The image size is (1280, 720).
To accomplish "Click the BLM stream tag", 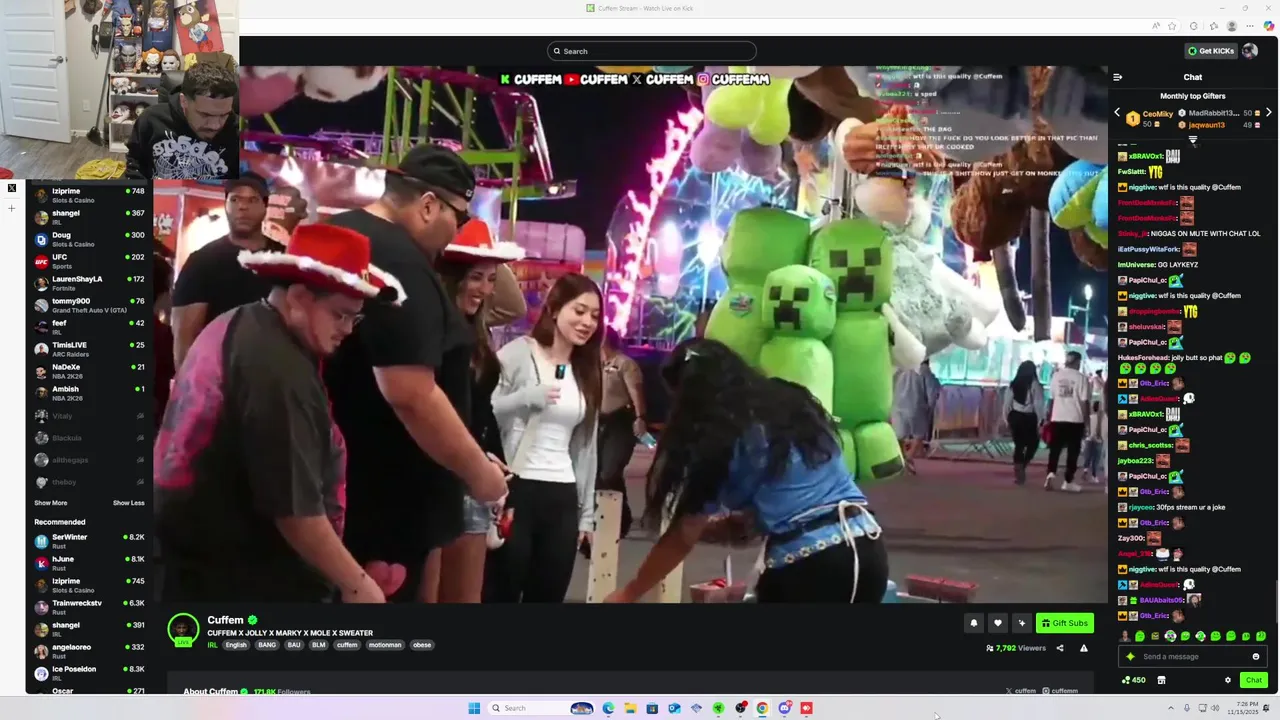I will coord(319,645).
